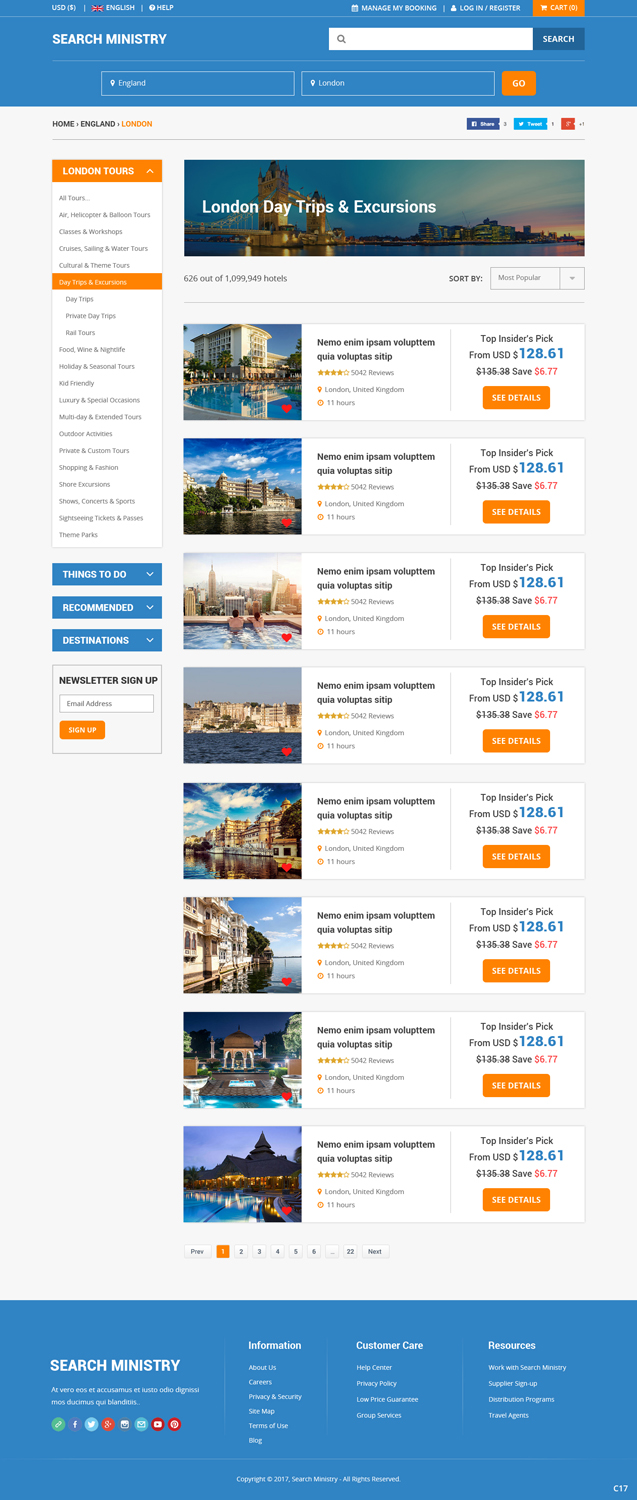The width and height of the screenshot is (637, 1500).
Task: Open the footer YouTube icon
Action: click(158, 1424)
